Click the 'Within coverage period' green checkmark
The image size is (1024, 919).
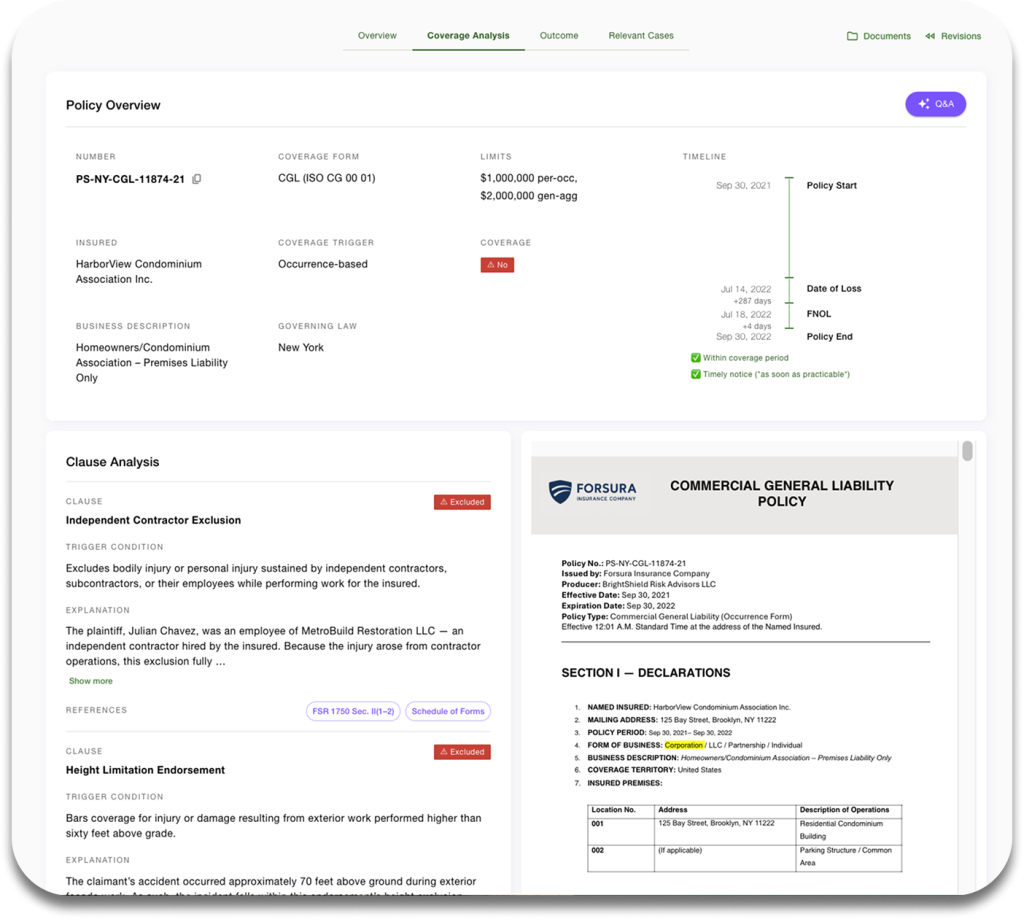(695, 358)
